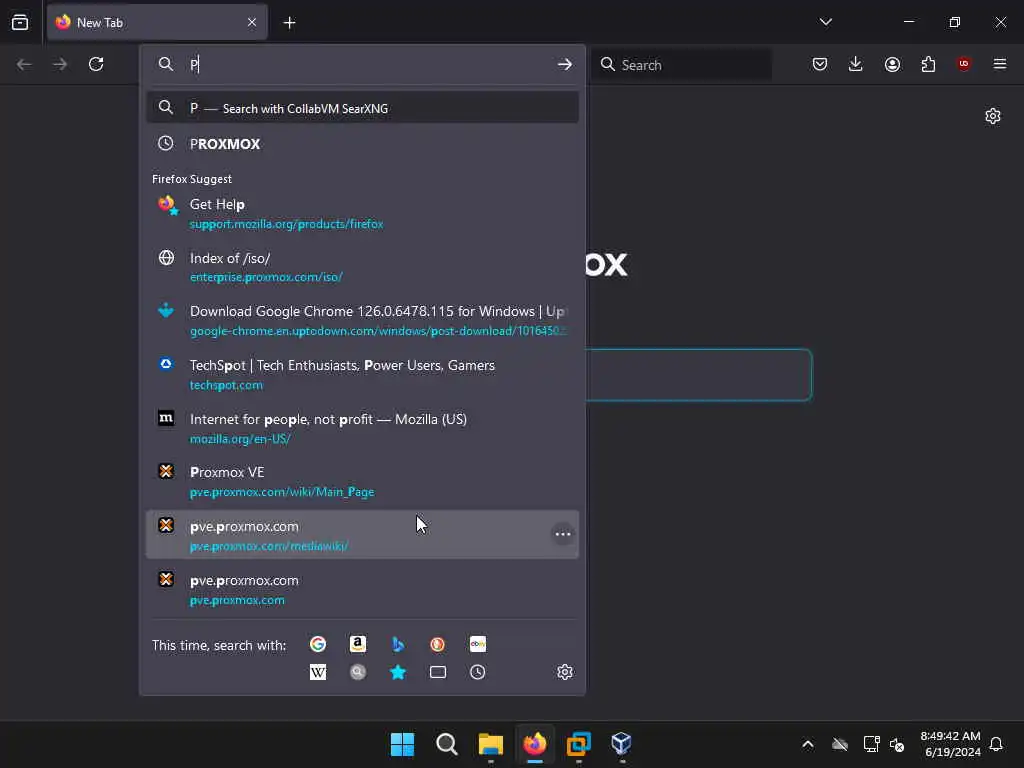Viewport: 1024px width, 768px height.
Task: Click the OneDrive cloud tray icon
Action: pos(840,744)
